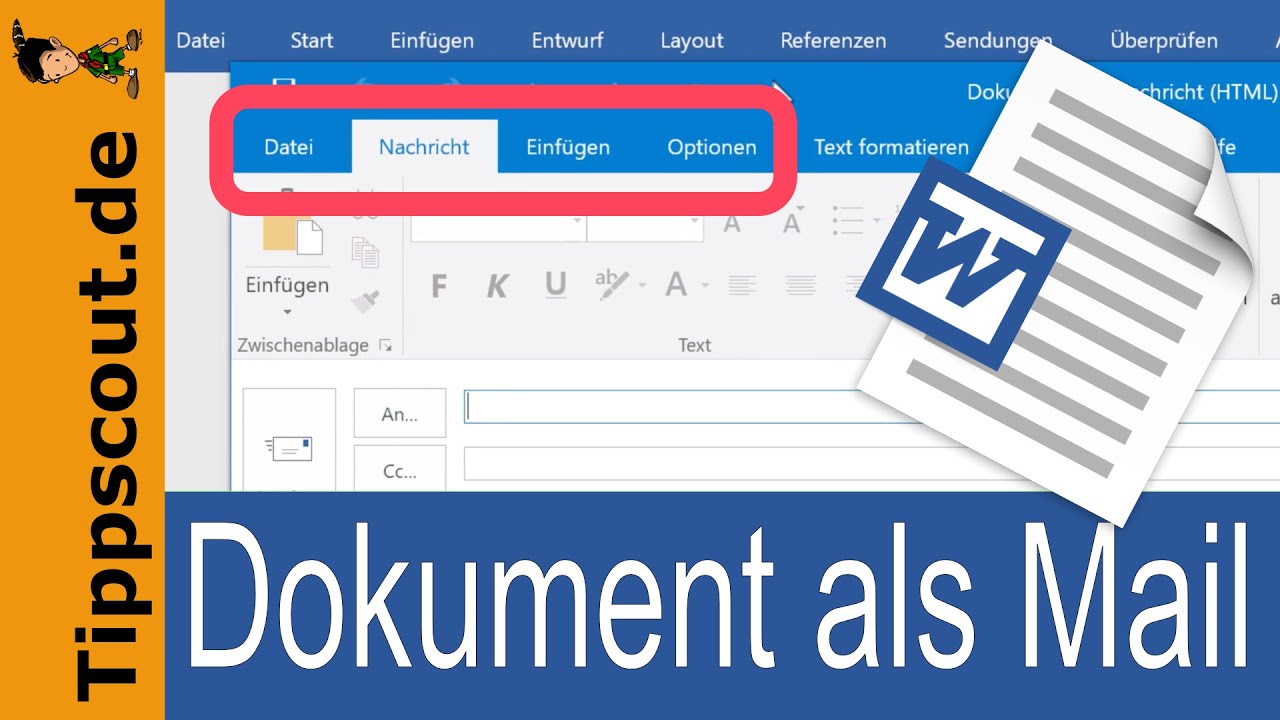Open the font size combo box
This screenshot has height=720, width=1280.
coord(645,227)
